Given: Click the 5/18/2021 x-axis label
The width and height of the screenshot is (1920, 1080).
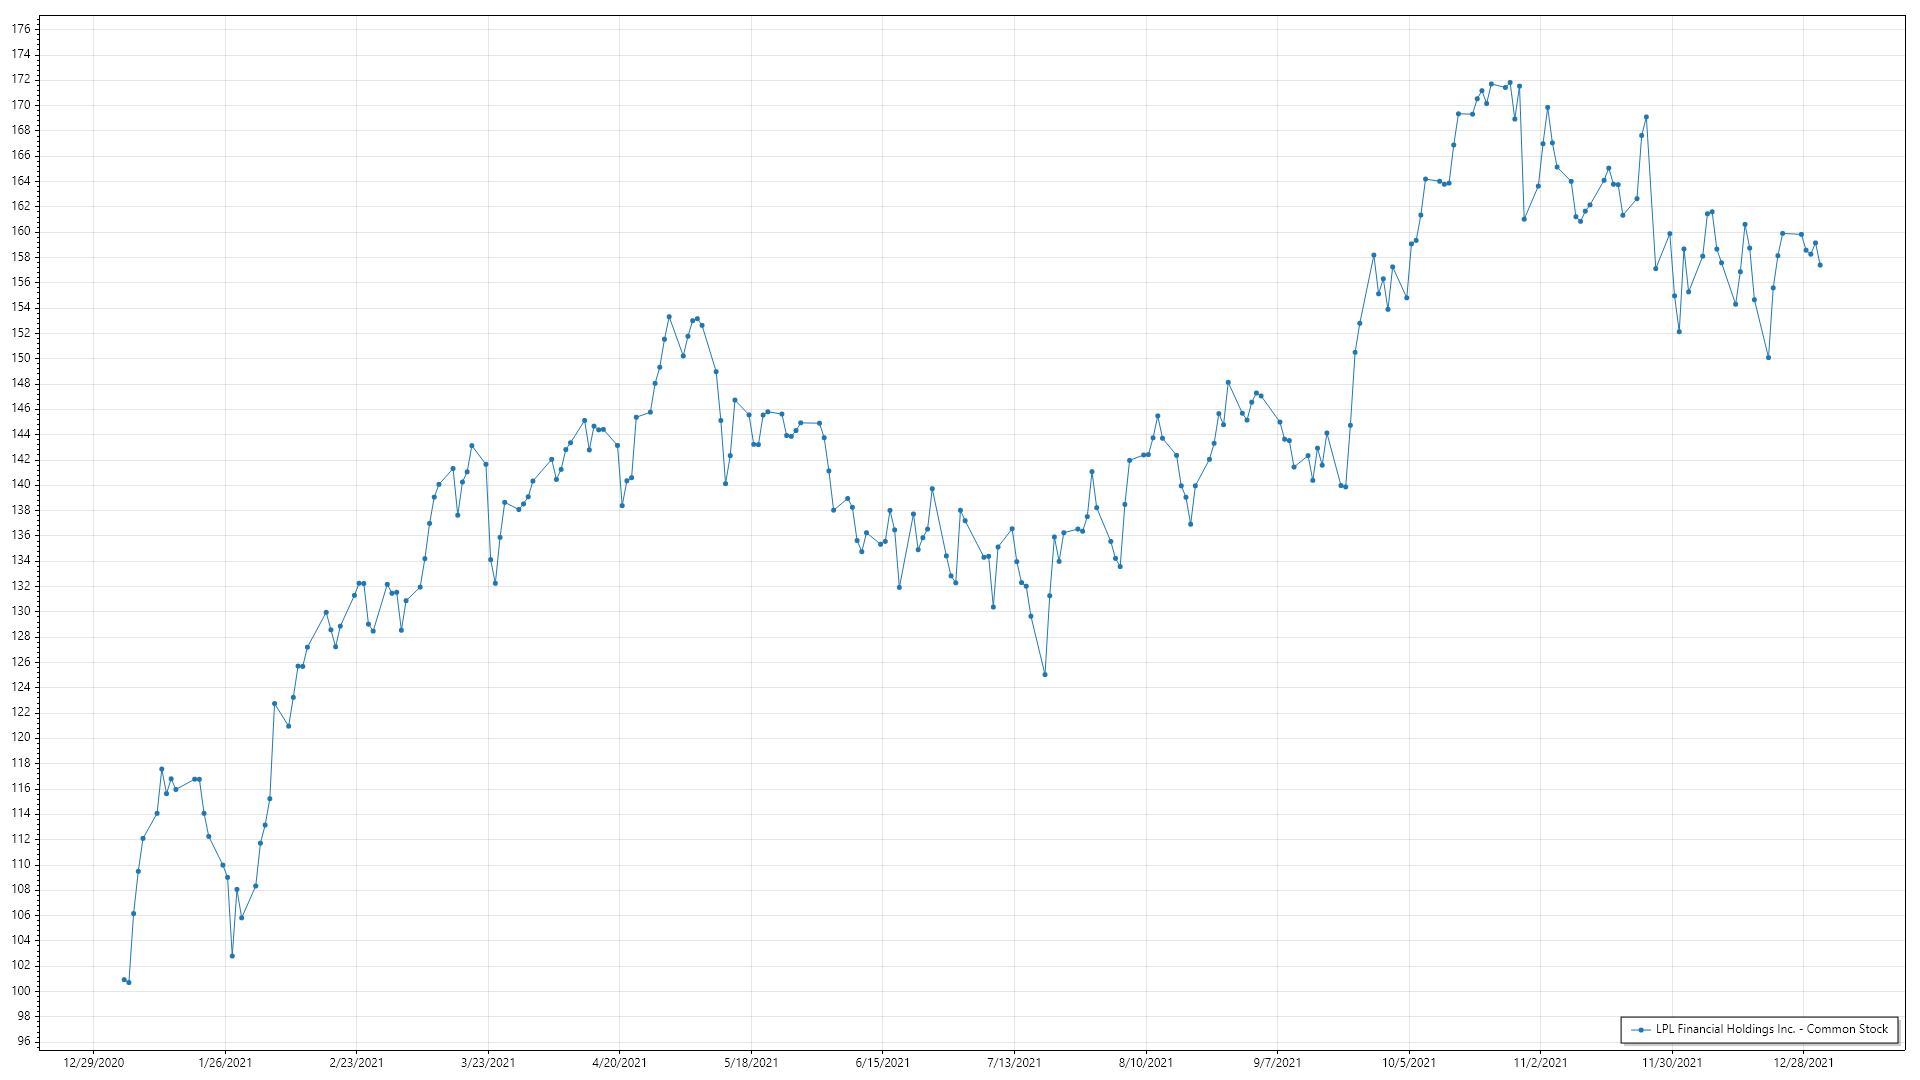Looking at the screenshot, I should (x=751, y=1063).
